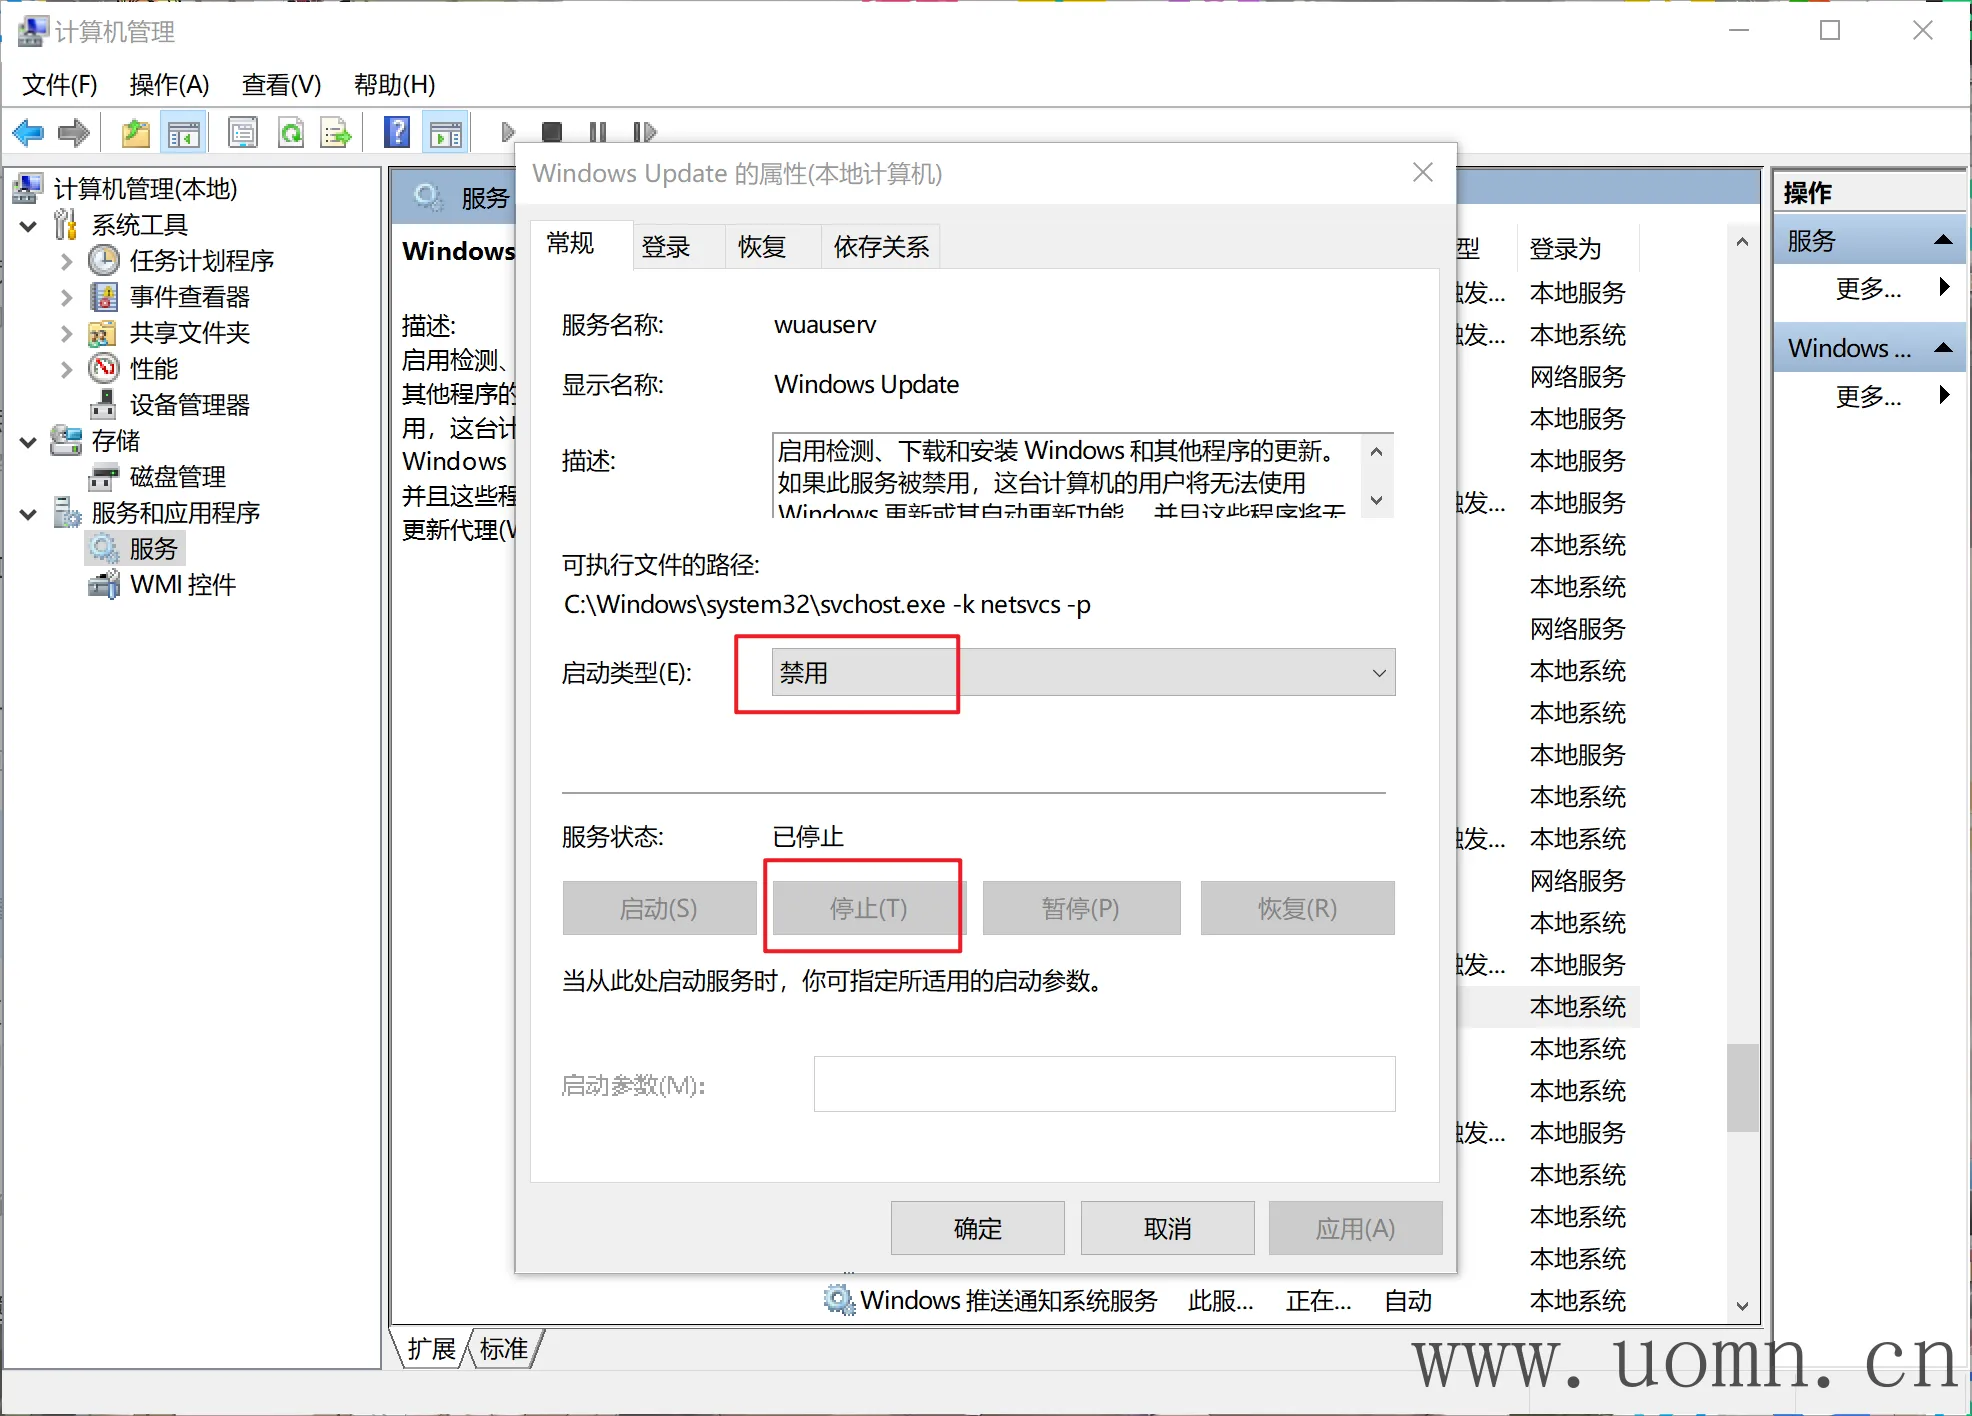Click the 取消 button
This screenshot has width=1972, height=1416.
(1167, 1228)
